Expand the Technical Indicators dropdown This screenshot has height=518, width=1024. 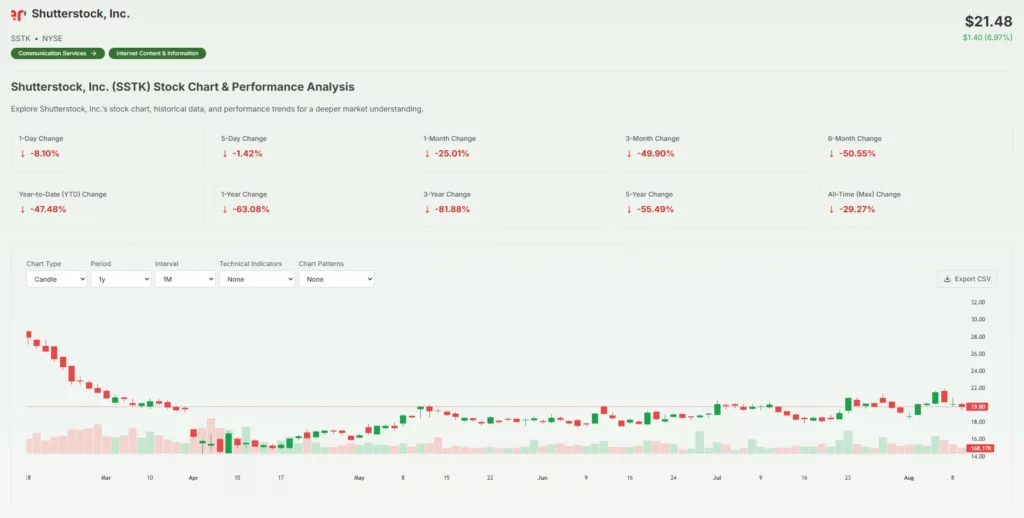(x=257, y=279)
